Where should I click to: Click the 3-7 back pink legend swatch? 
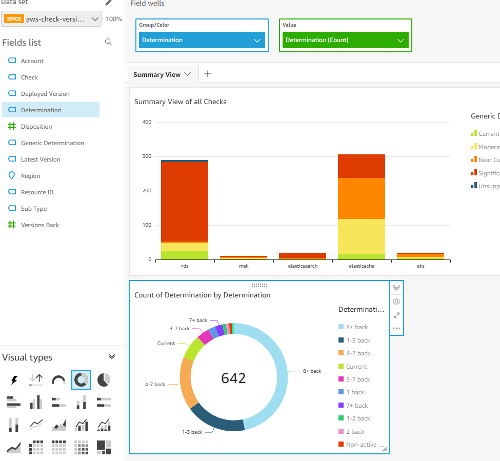[x=341, y=379]
